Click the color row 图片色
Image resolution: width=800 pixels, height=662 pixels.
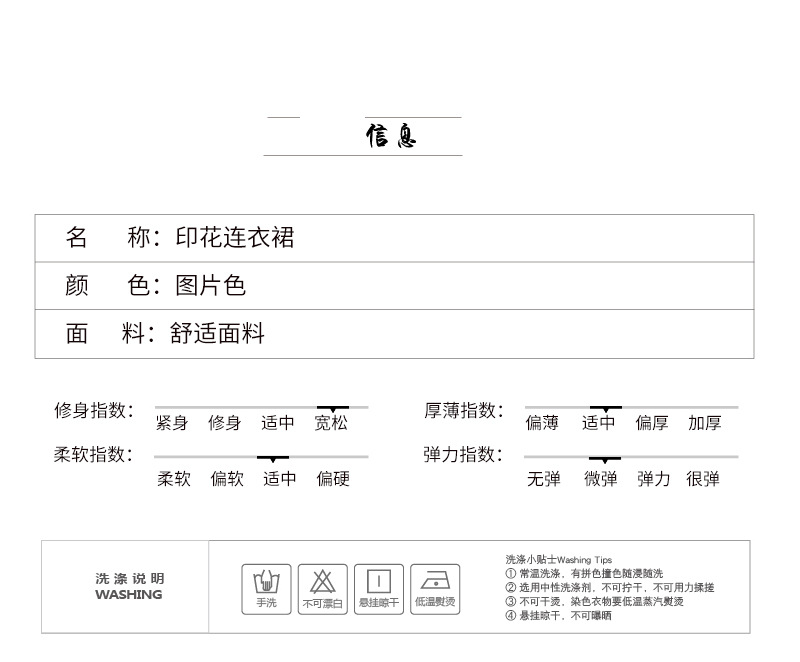click(394, 286)
